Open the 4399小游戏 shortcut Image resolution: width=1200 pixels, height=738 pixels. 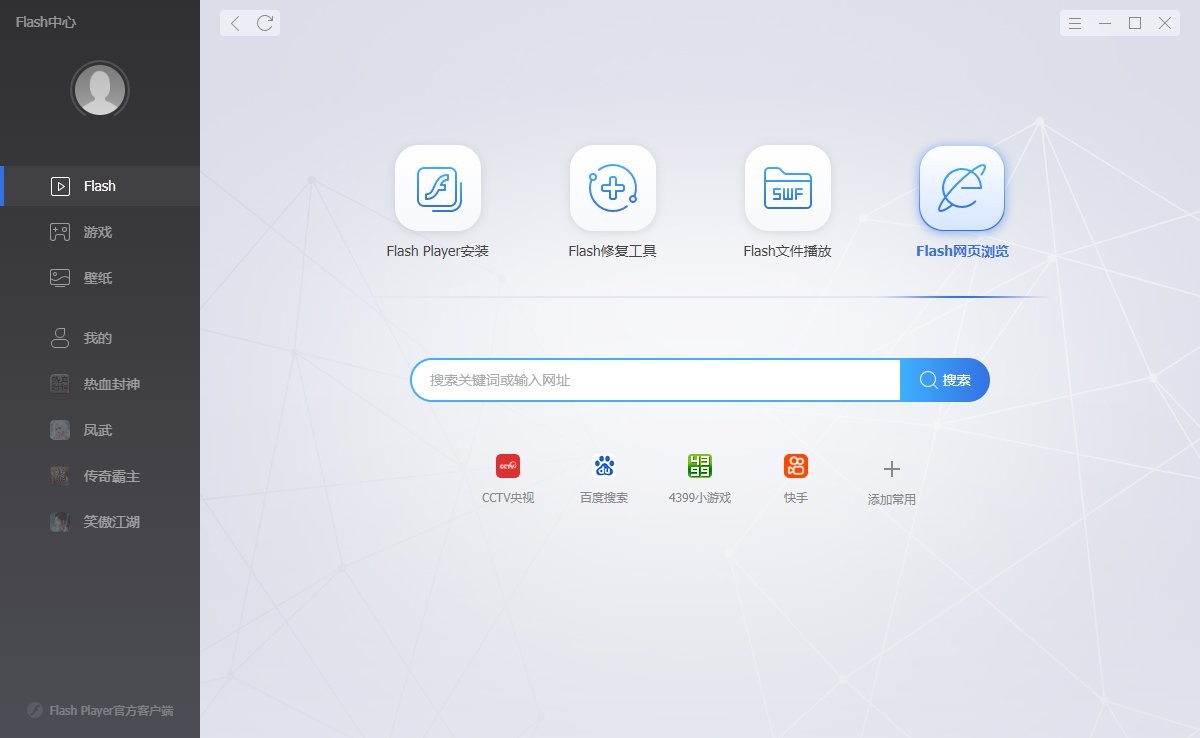(x=700, y=466)
